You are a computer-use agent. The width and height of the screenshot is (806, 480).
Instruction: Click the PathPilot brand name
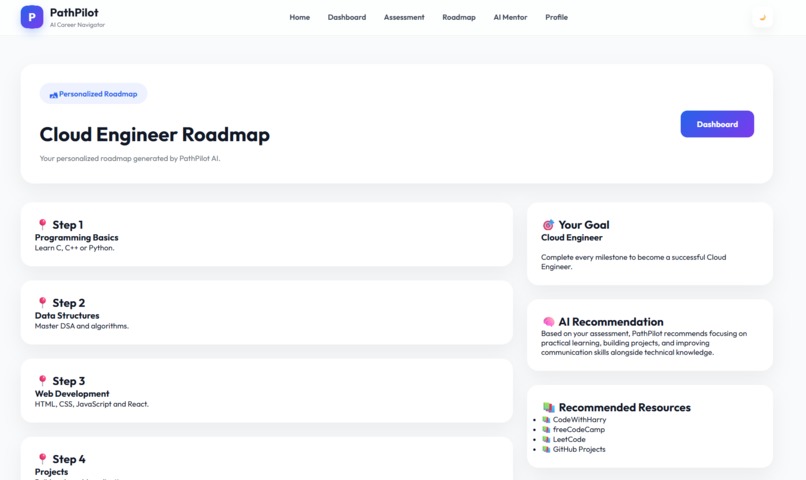[74, 12]
